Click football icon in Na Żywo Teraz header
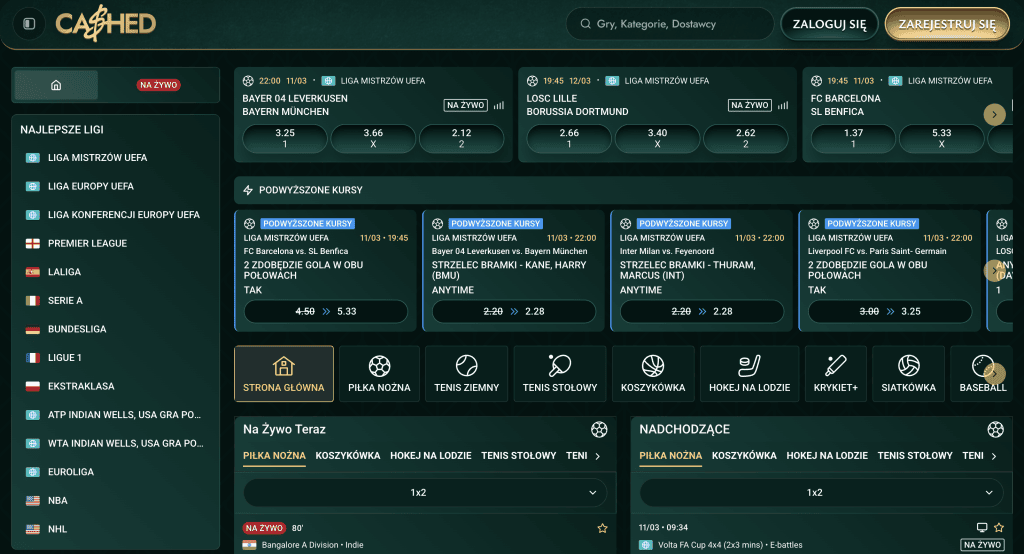1024x554 pixels. tap(599, 429)
